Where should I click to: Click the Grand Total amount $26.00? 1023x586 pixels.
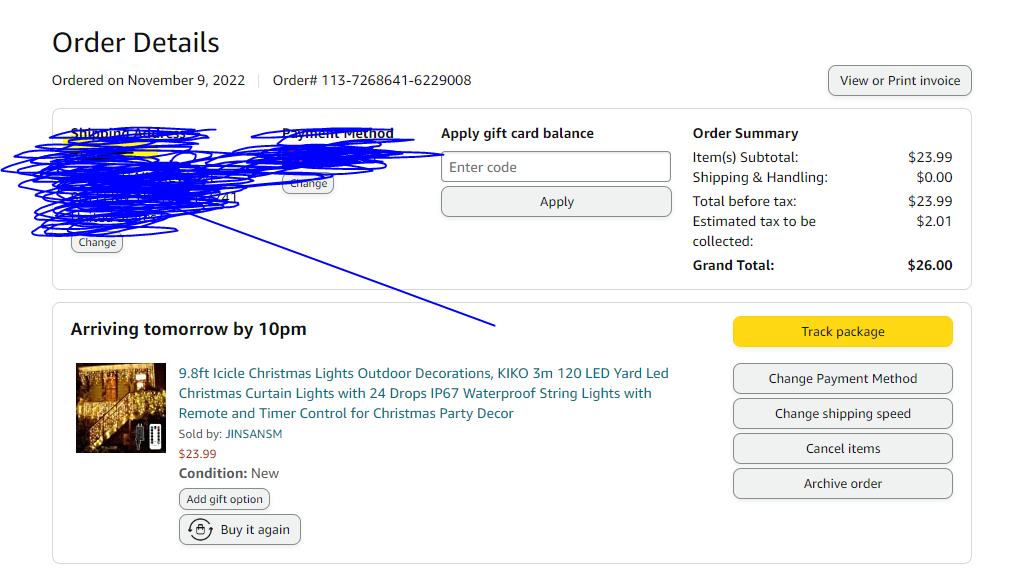point(930,265)
